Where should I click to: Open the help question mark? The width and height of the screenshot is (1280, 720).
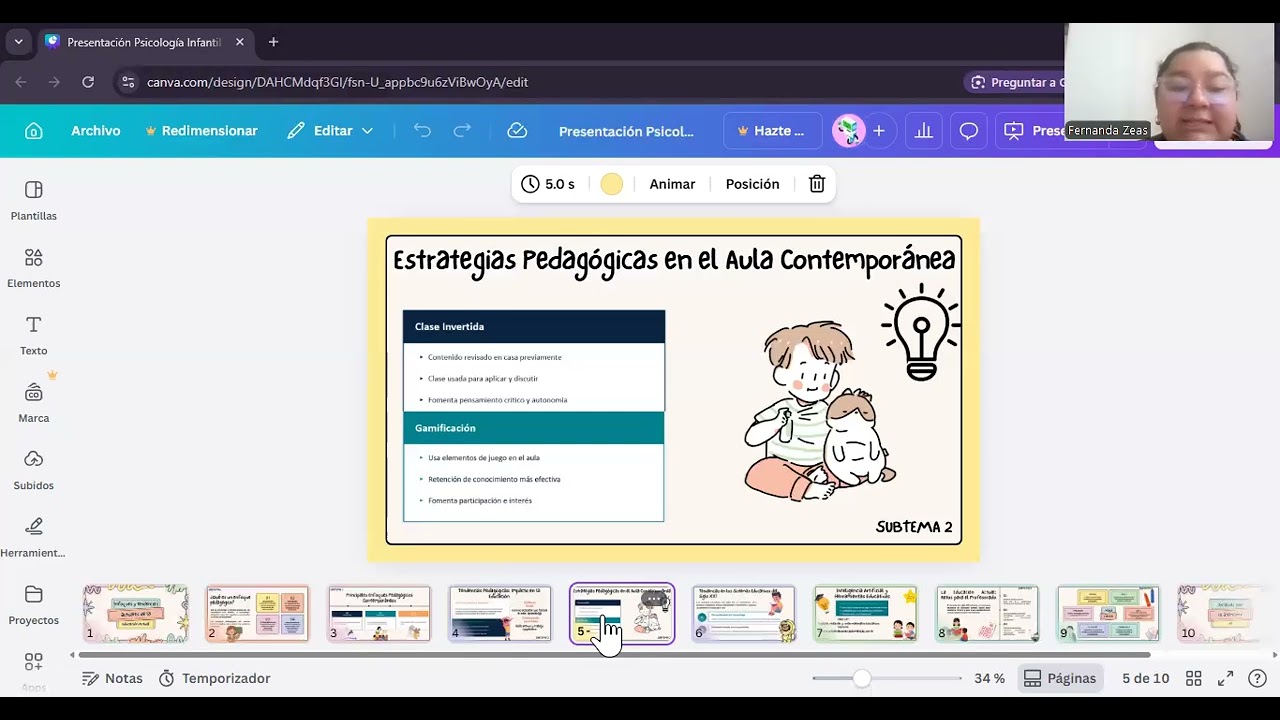(1258, 678)
